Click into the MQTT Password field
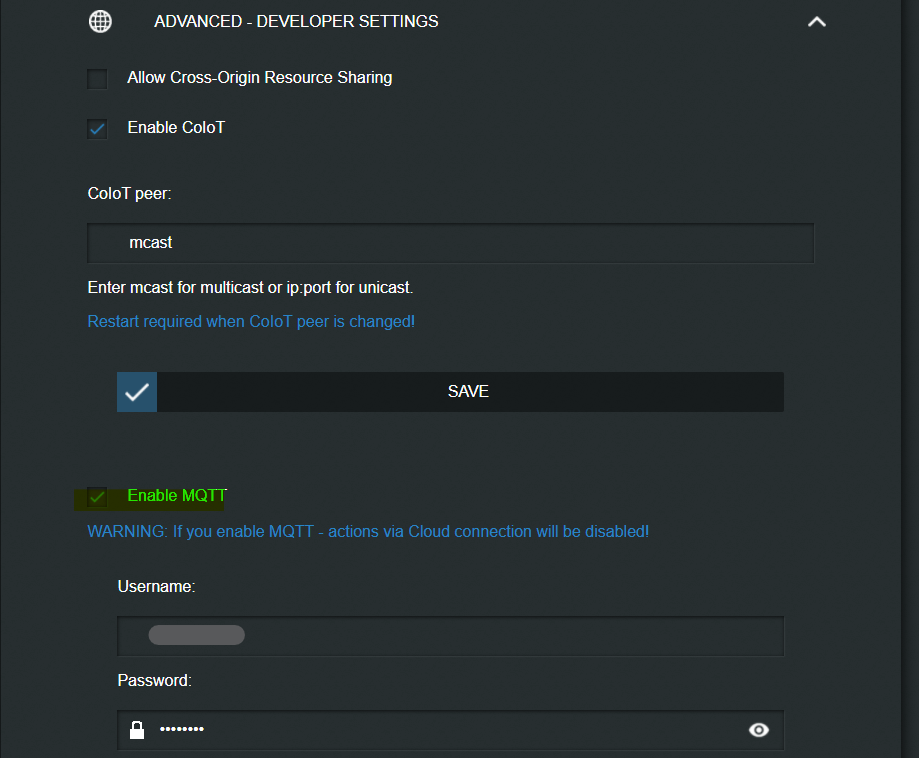This screenshot has height=758, width=919. pos(450,730)
